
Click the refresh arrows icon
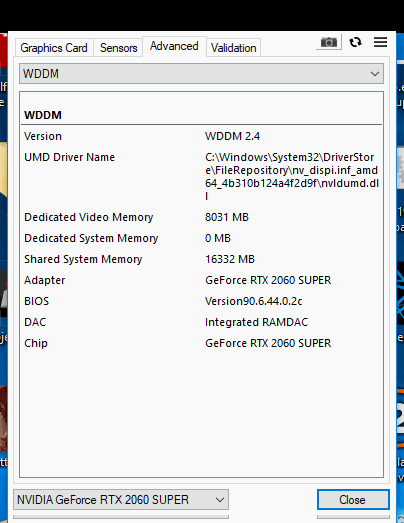pos(355,42)
